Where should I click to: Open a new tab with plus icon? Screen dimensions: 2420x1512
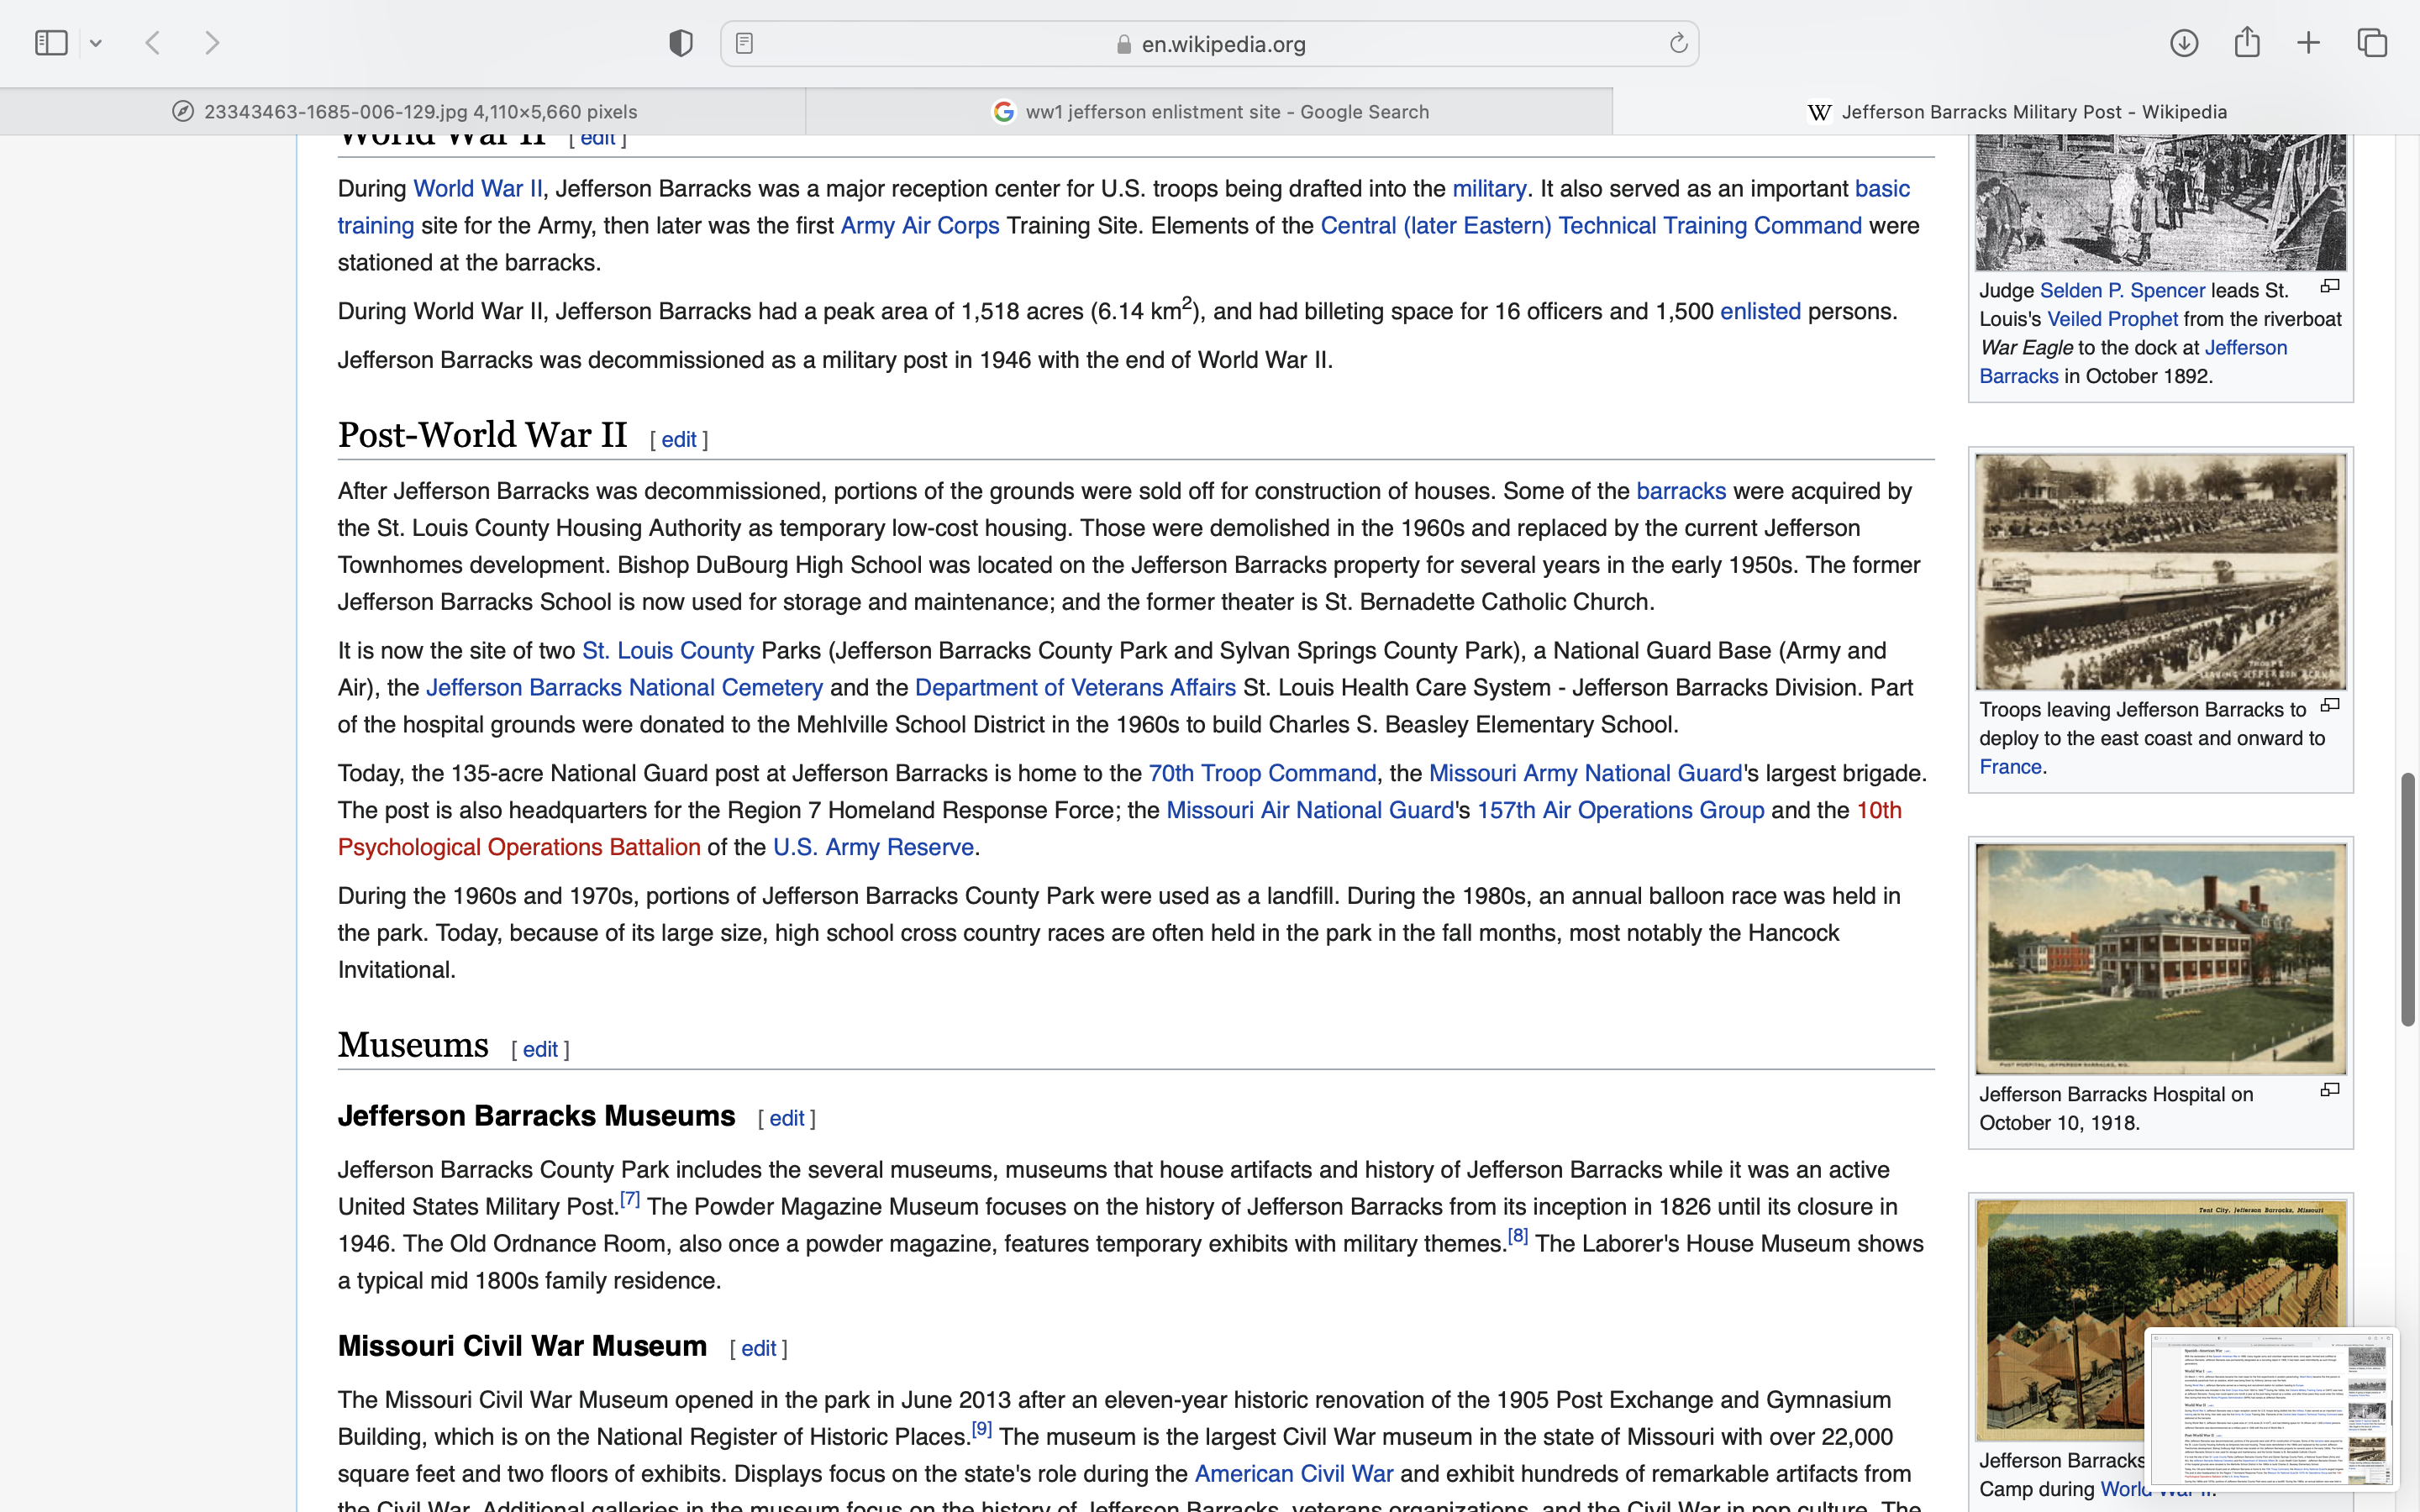[x=2309, y=43]
